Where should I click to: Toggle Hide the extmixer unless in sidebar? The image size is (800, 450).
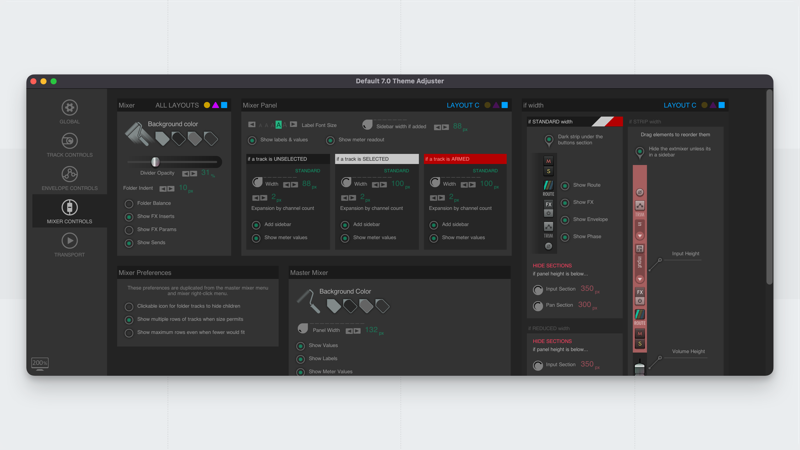point(639,152)
